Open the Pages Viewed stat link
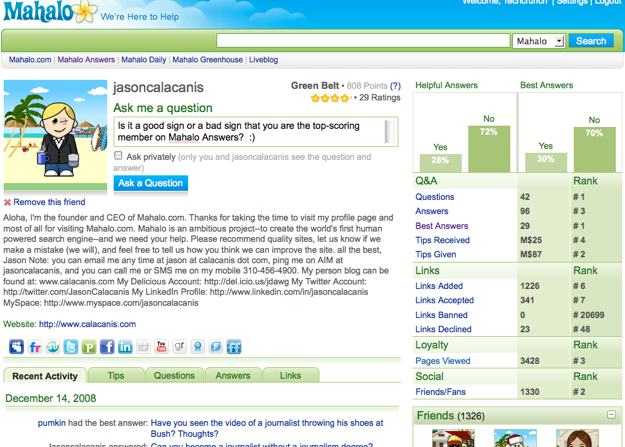Image resolution: width=625 pixels, height=447 pixels. click(443, 361)
